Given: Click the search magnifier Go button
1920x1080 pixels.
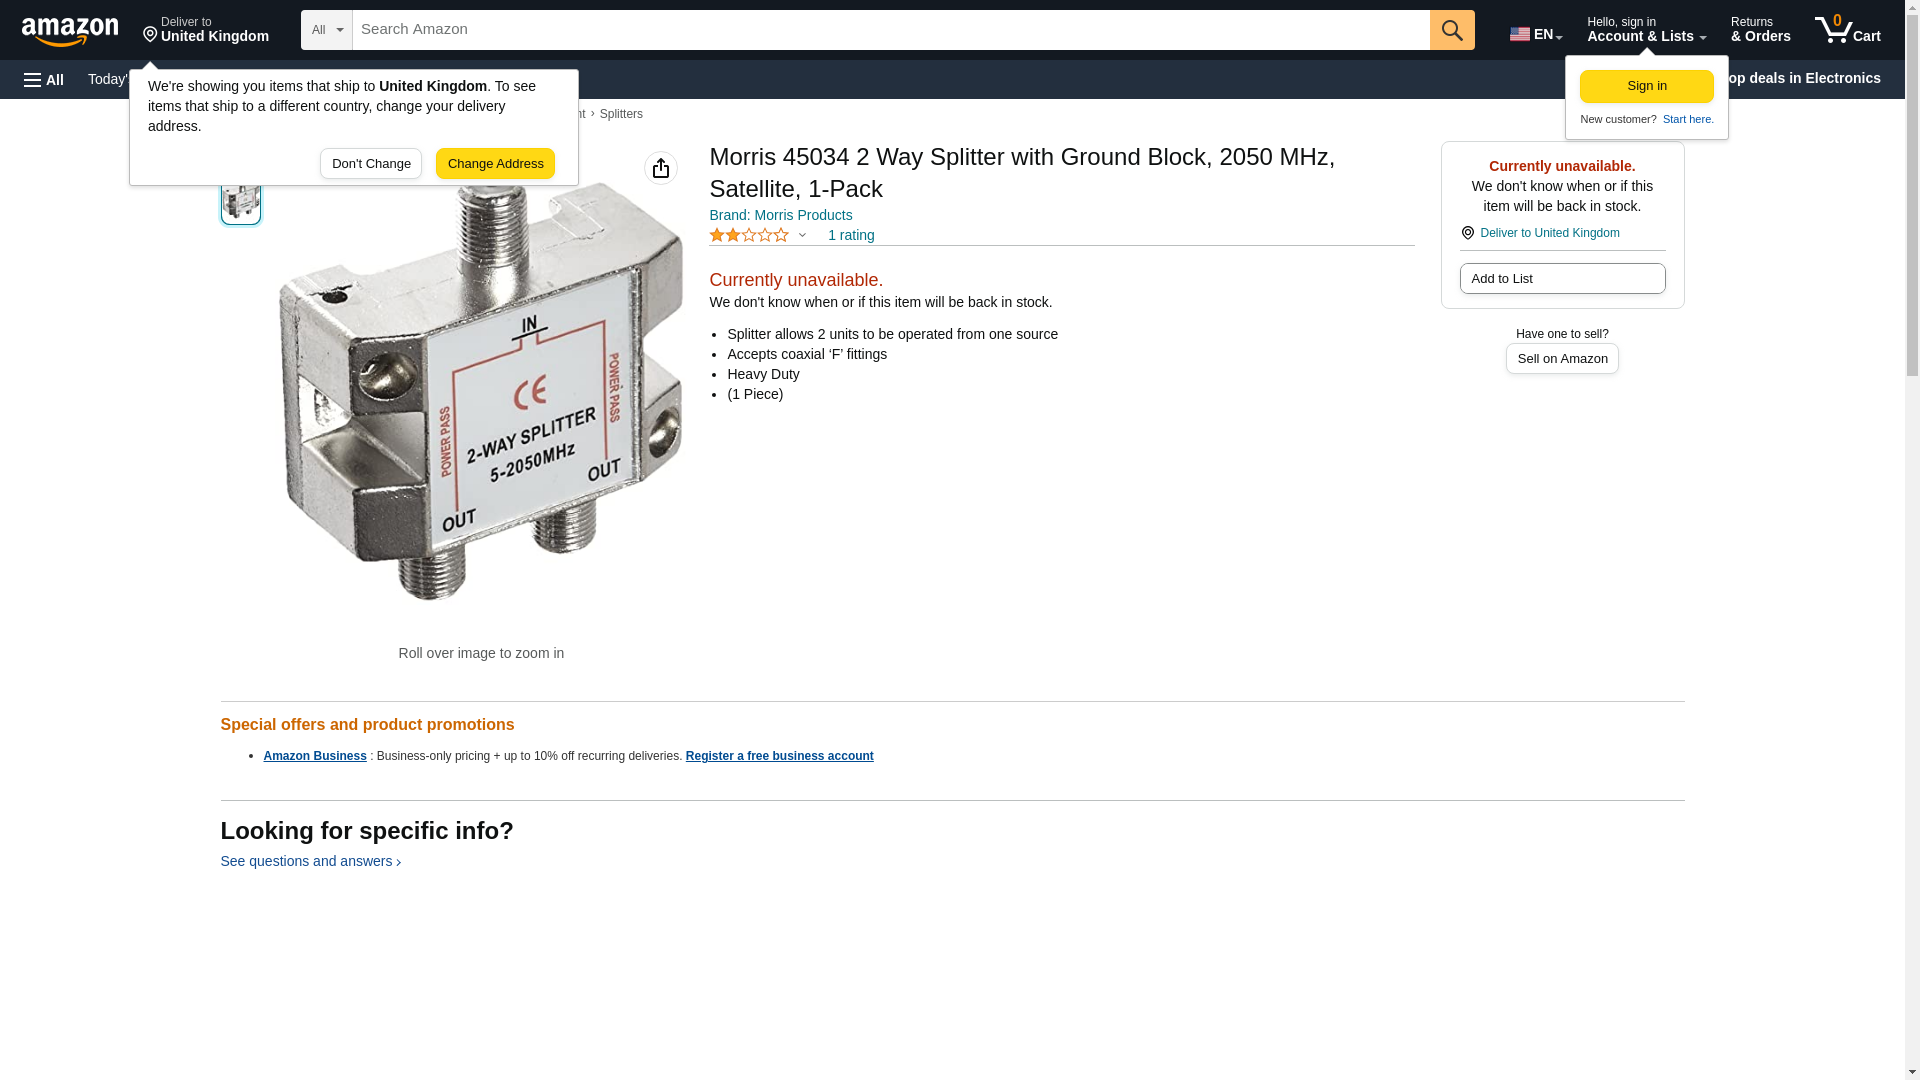Looking at the screenshot, I should pyautogui.click(x=1452, y=30).
